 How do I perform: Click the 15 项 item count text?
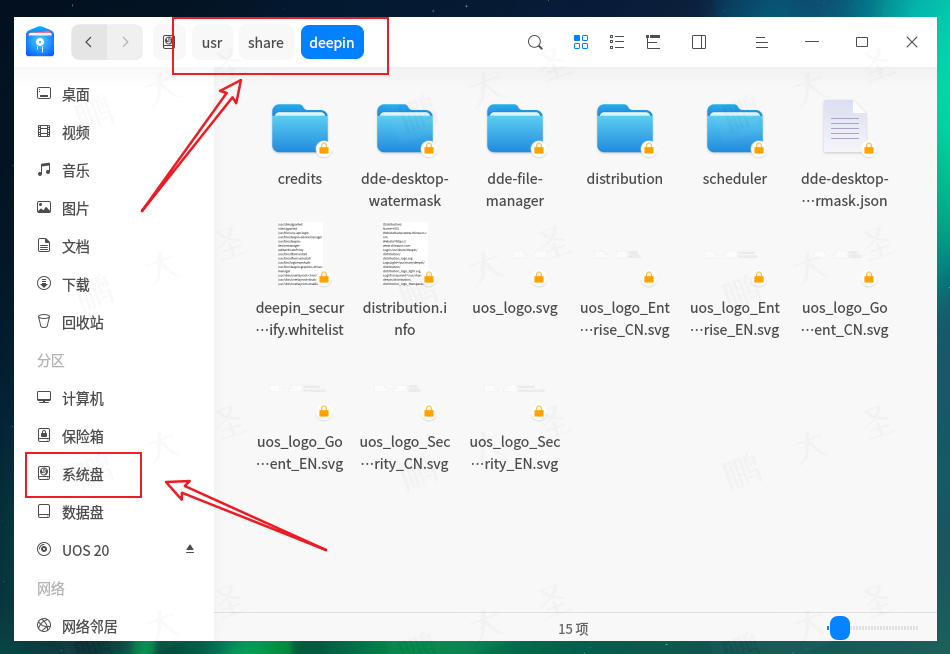(573, 629)
